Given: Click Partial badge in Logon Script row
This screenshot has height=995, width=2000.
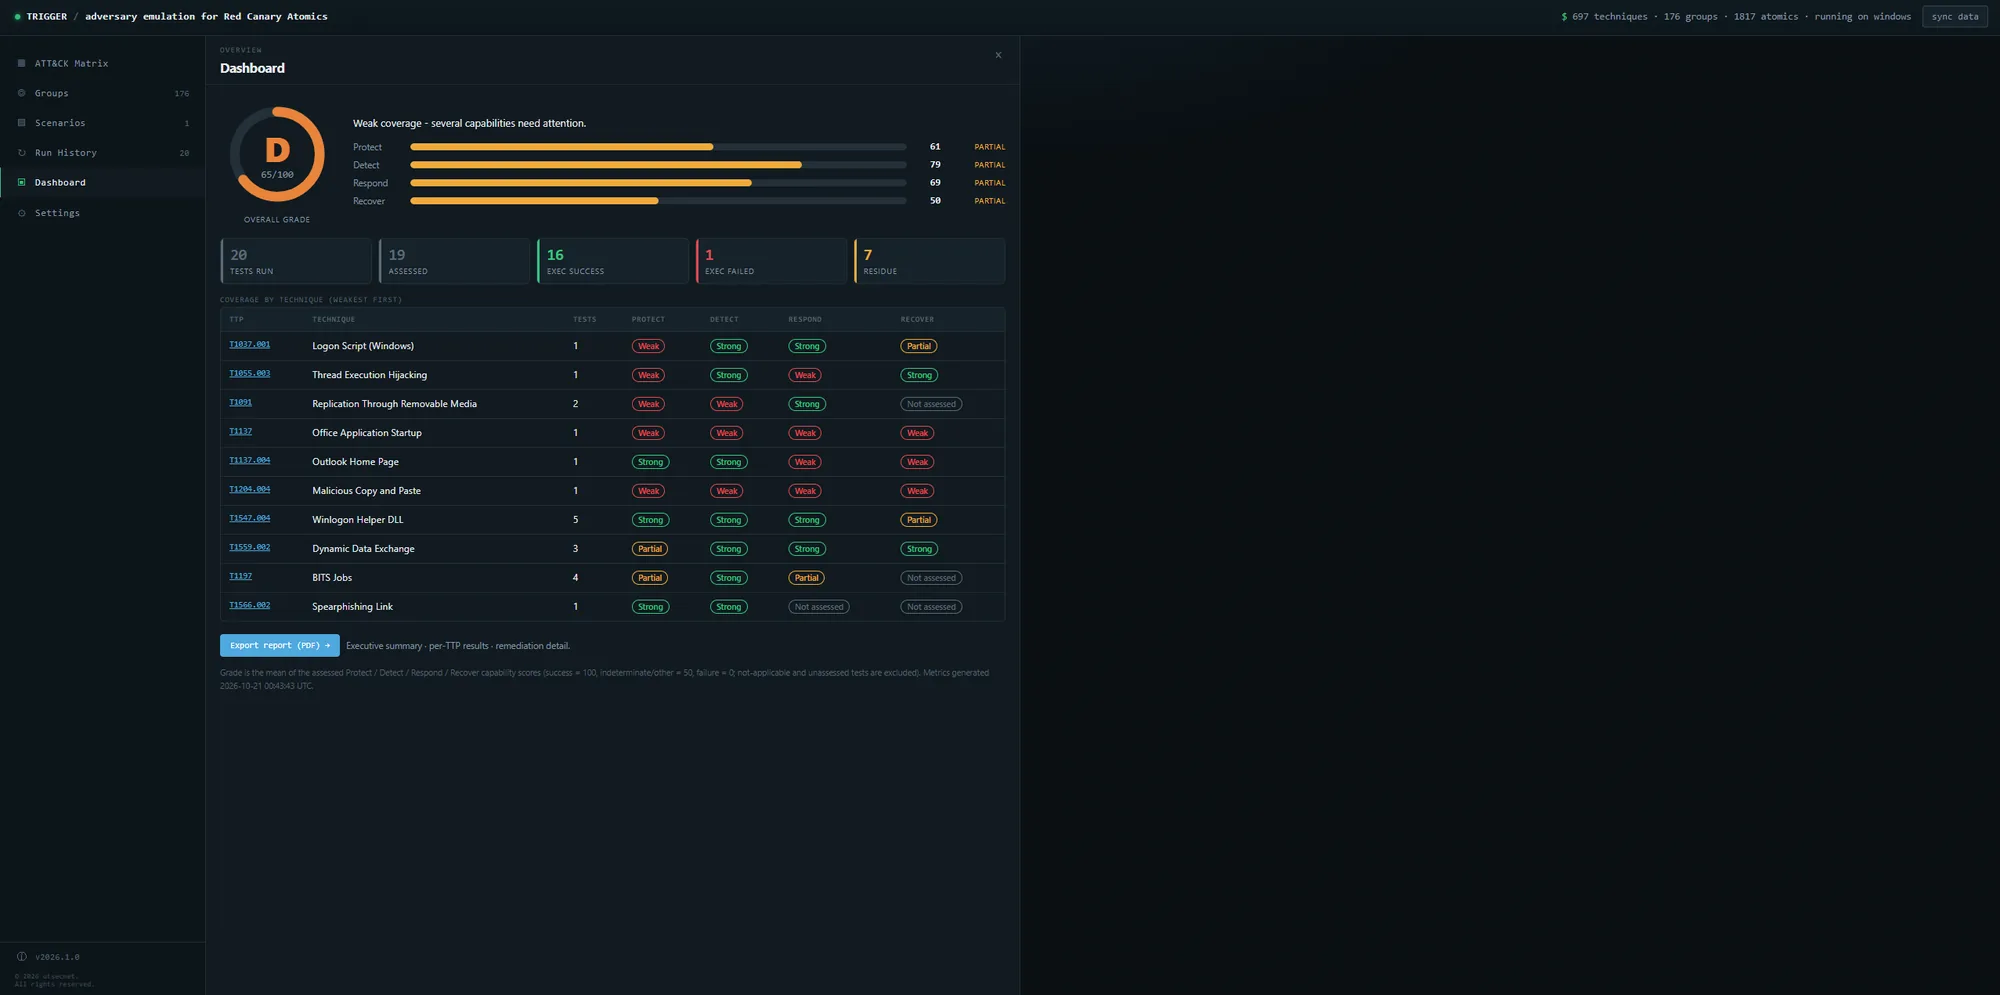Looking at the screenshot, I should coord(919,347).
